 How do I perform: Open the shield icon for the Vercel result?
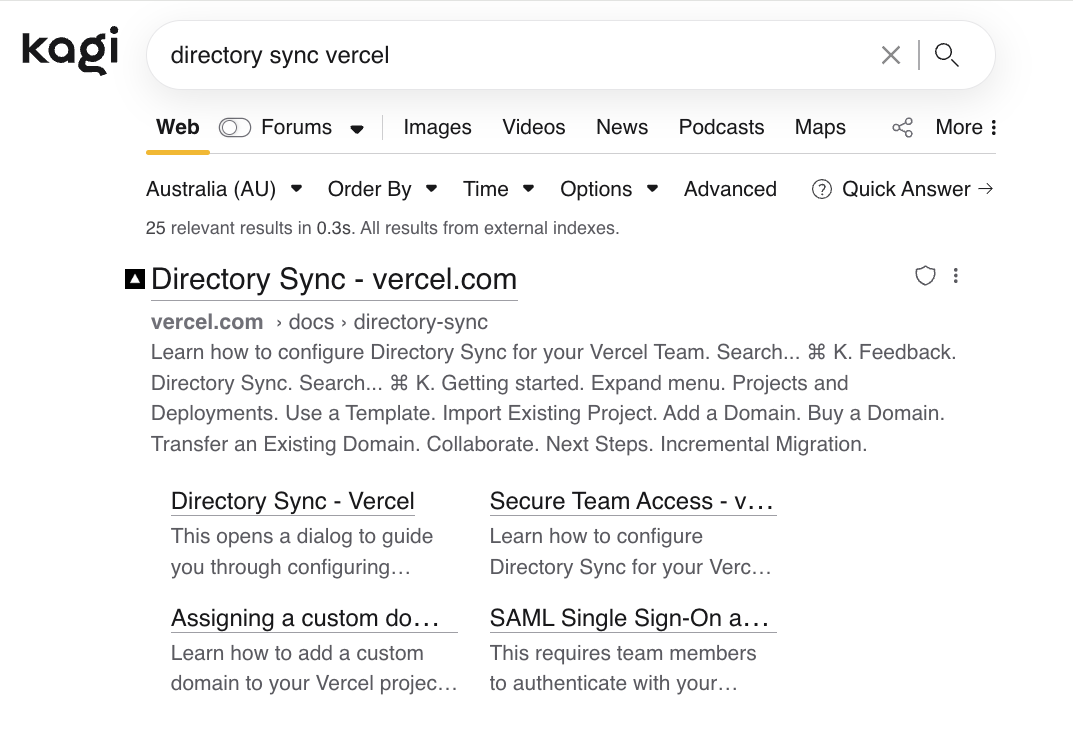925,276
